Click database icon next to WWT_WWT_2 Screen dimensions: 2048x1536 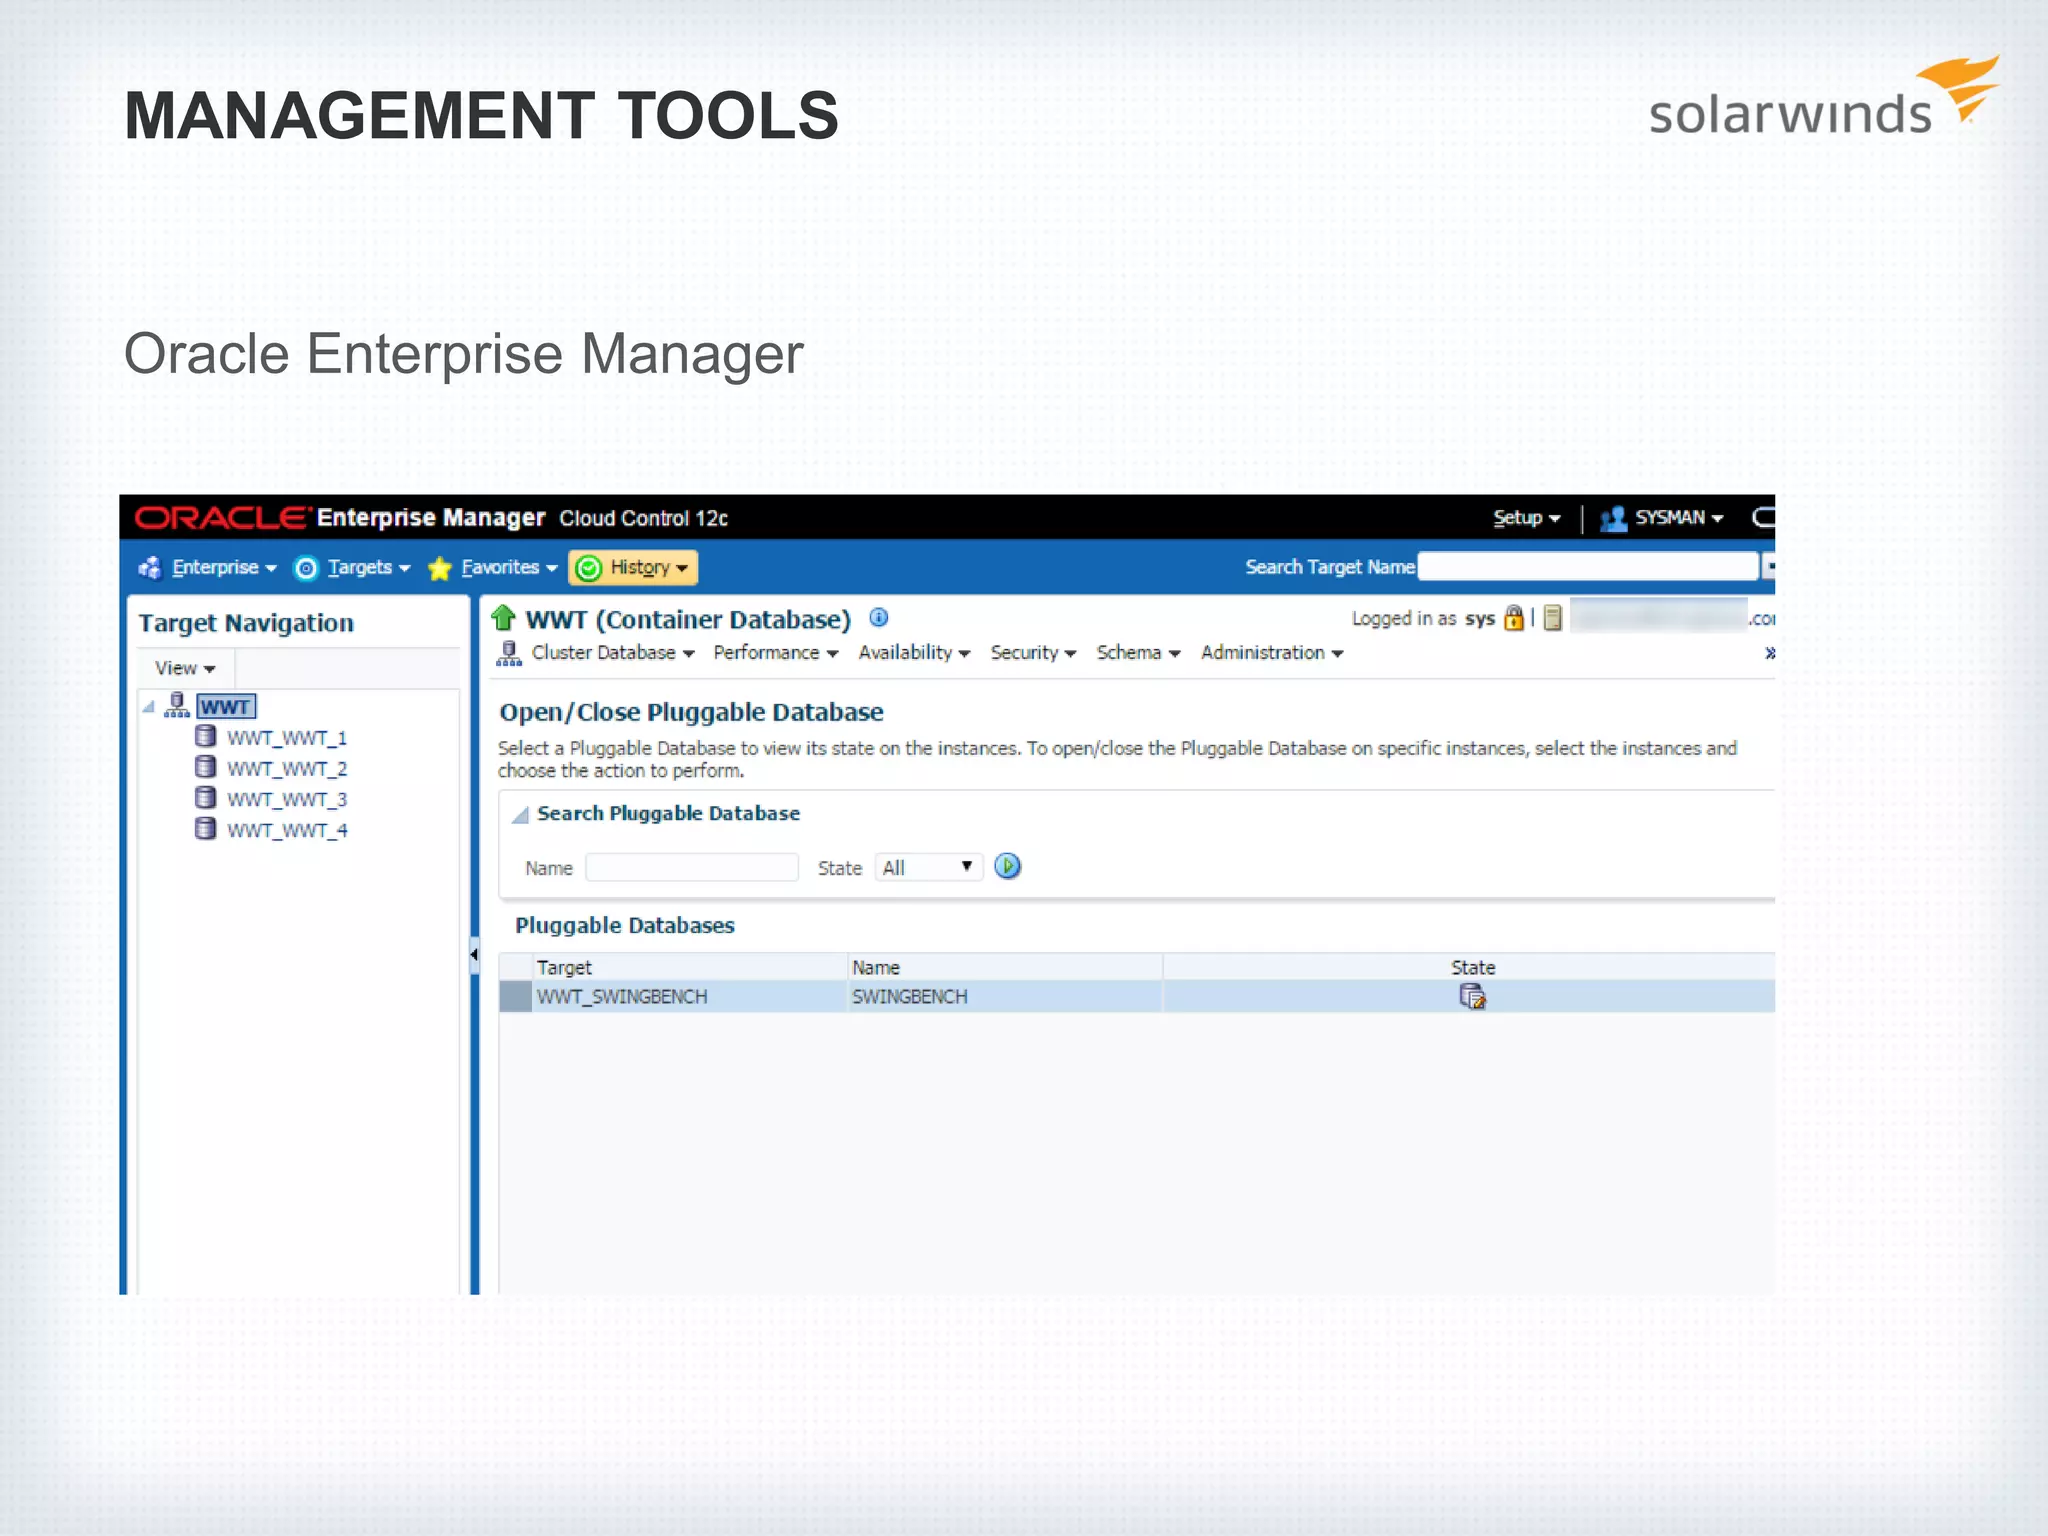coord(205,767)
